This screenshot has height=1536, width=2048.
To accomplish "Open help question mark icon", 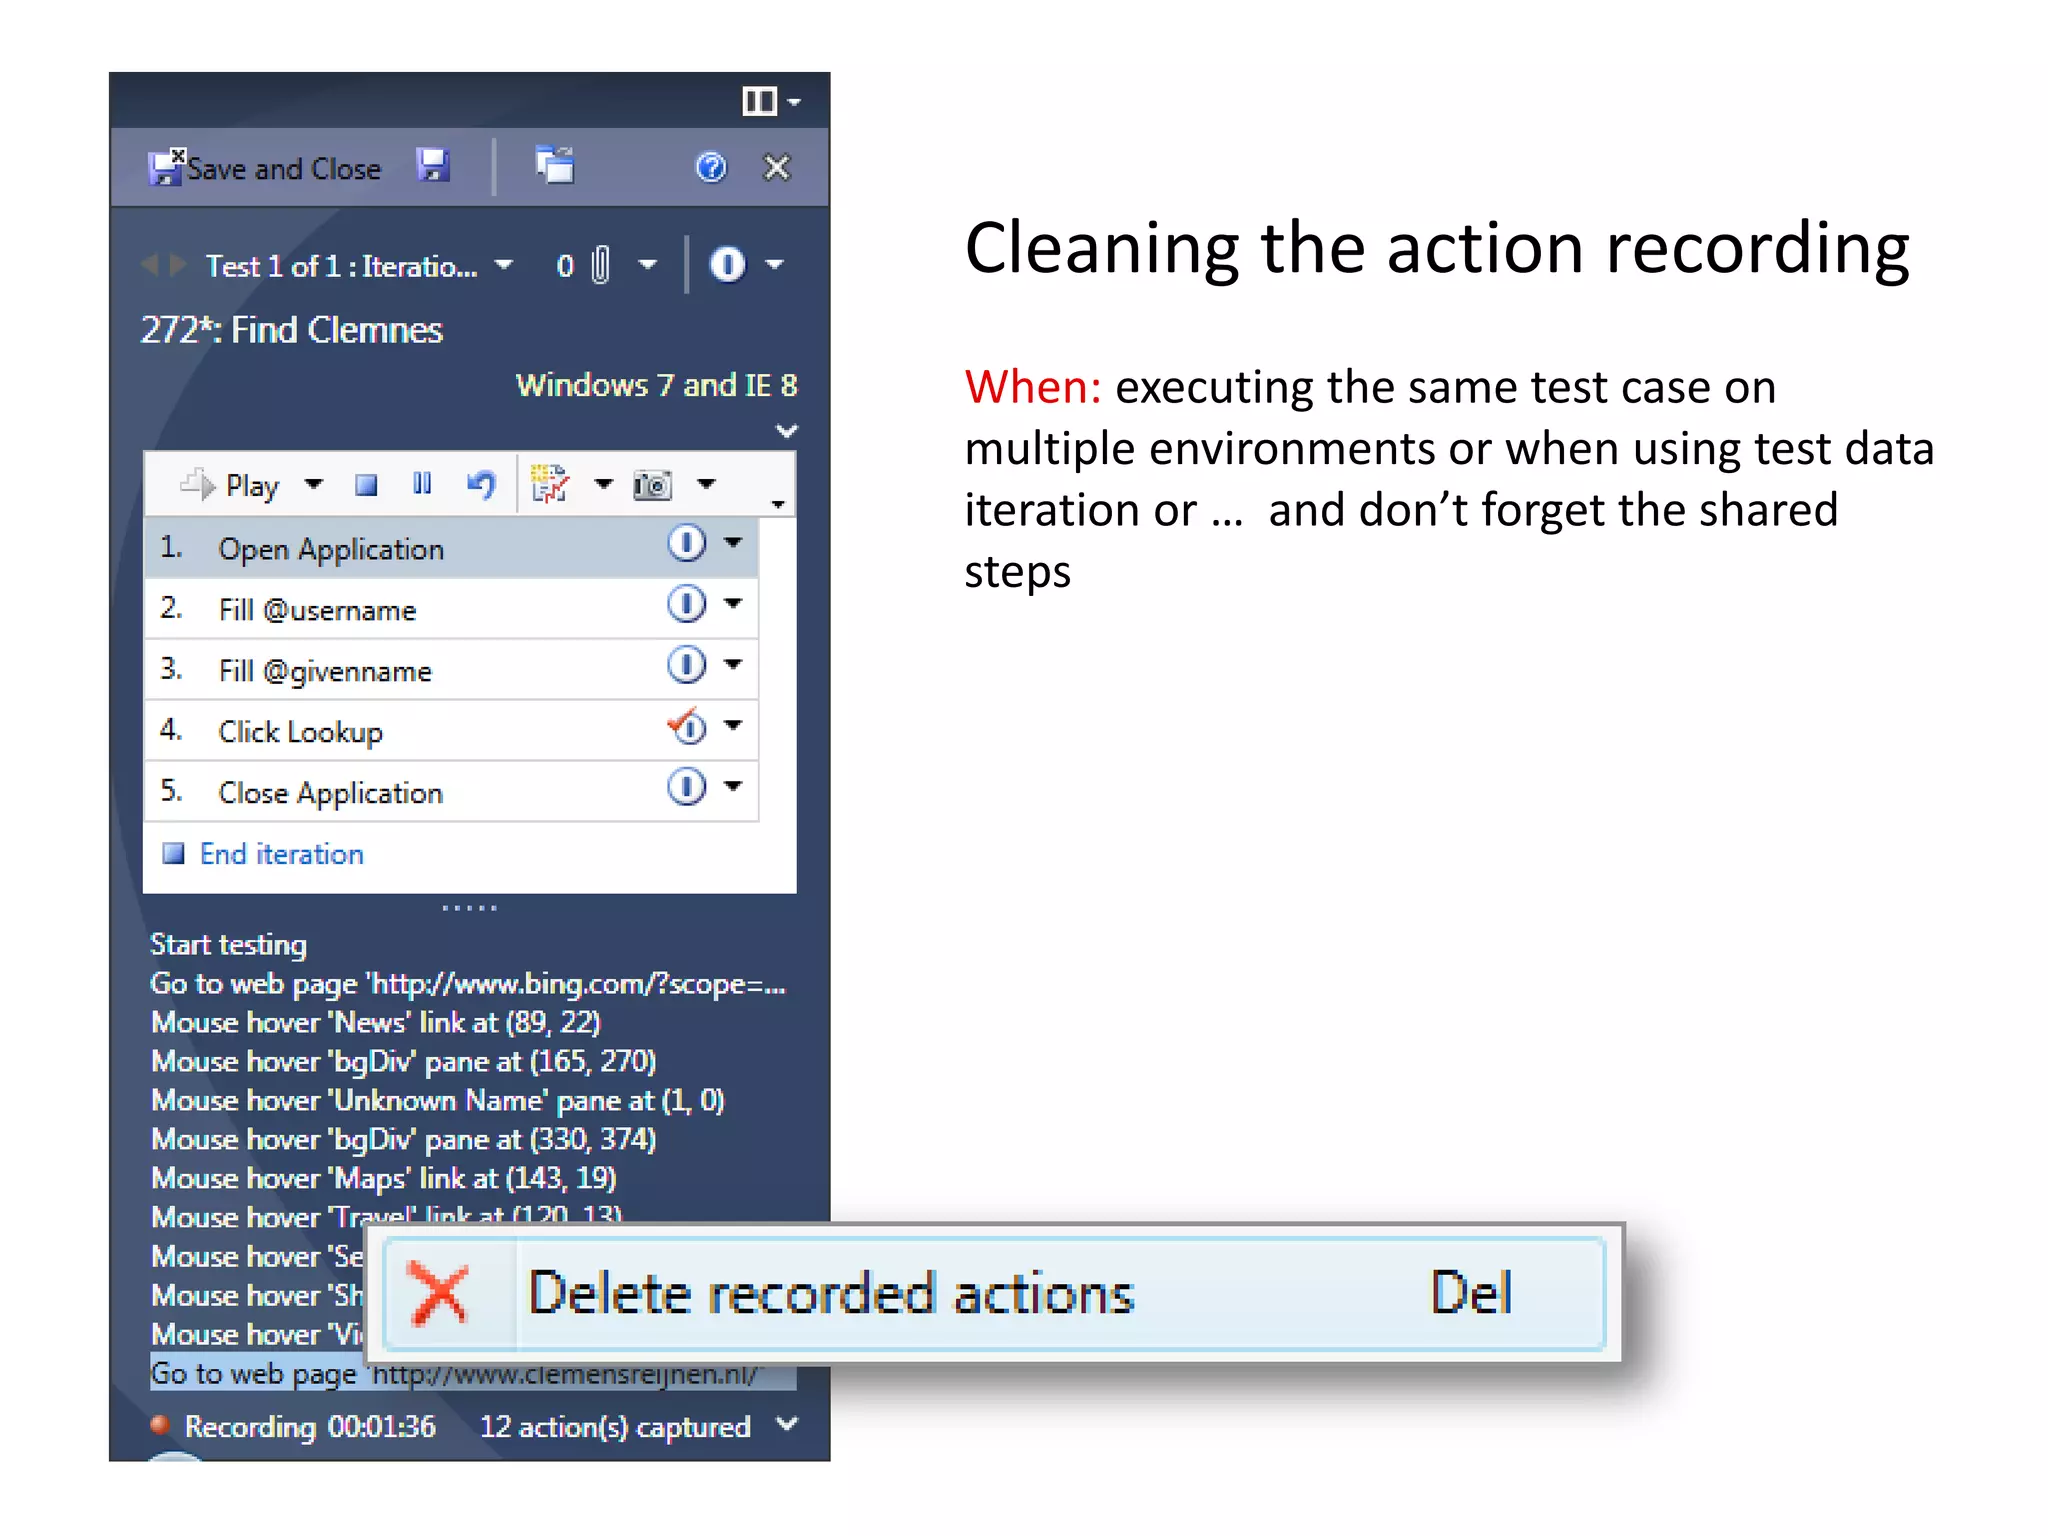I will click(x=711, y=167).
